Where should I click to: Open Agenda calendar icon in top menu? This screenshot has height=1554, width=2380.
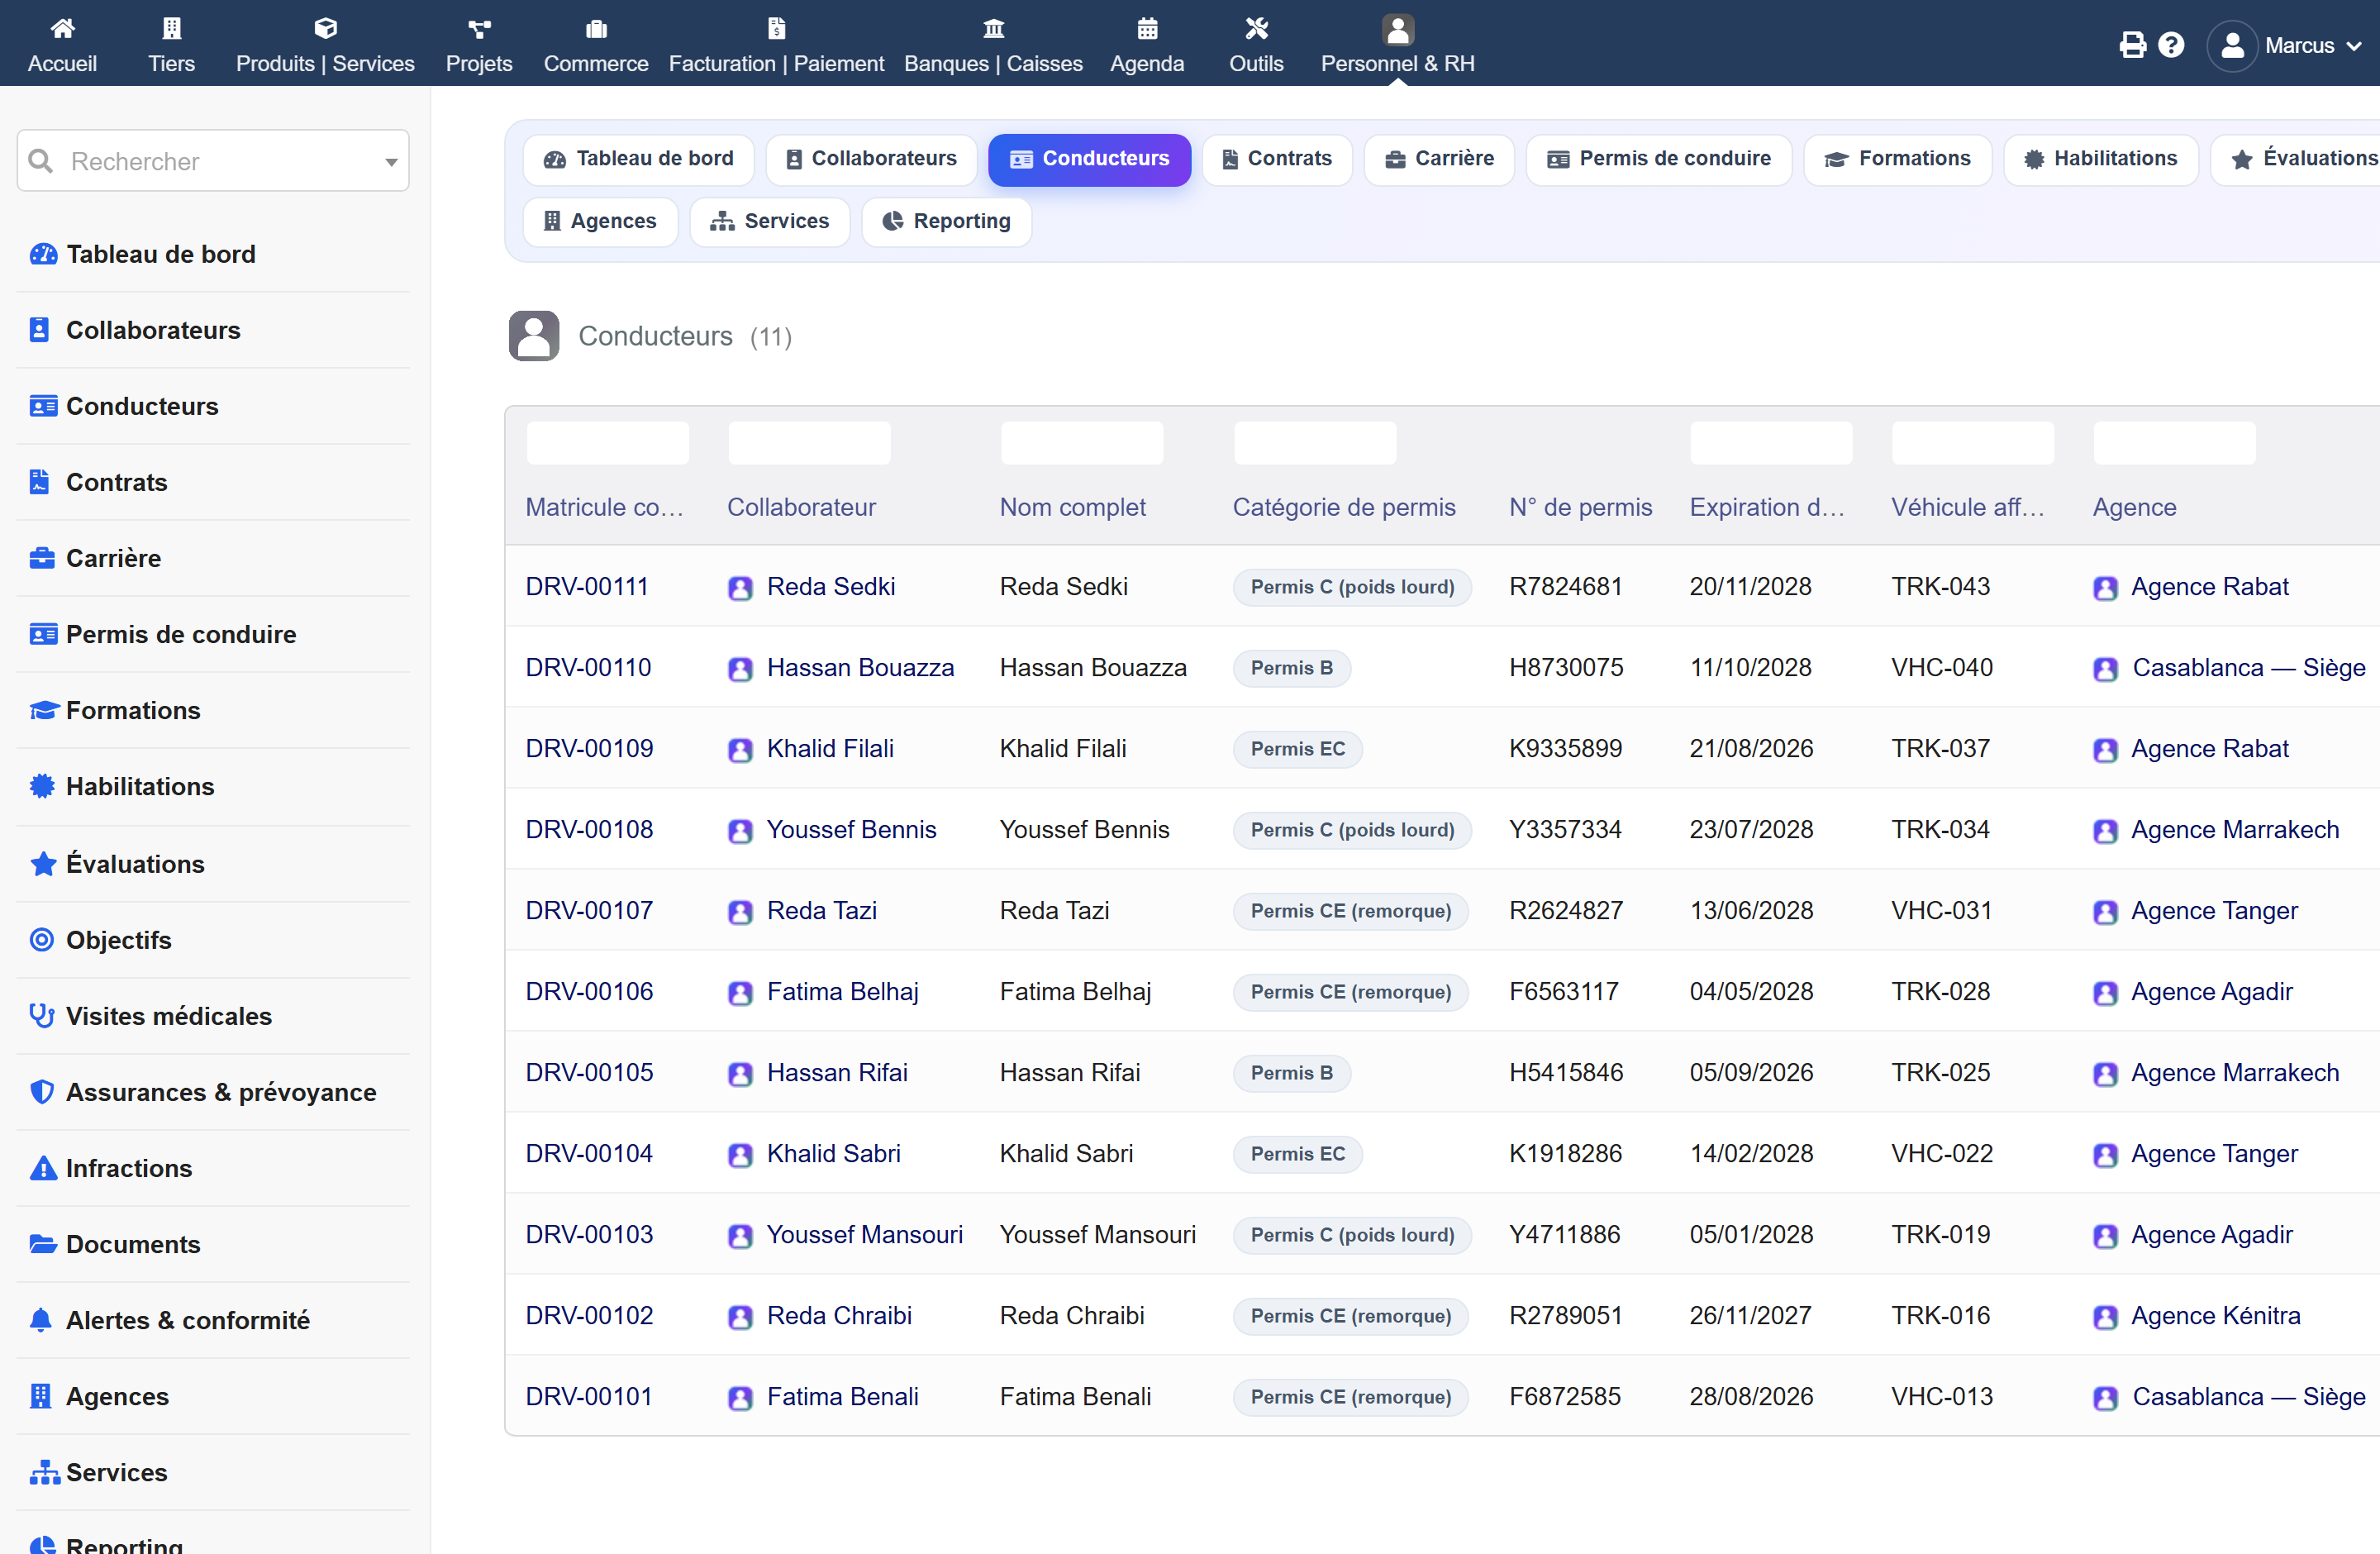click(x=1147, y=28)
